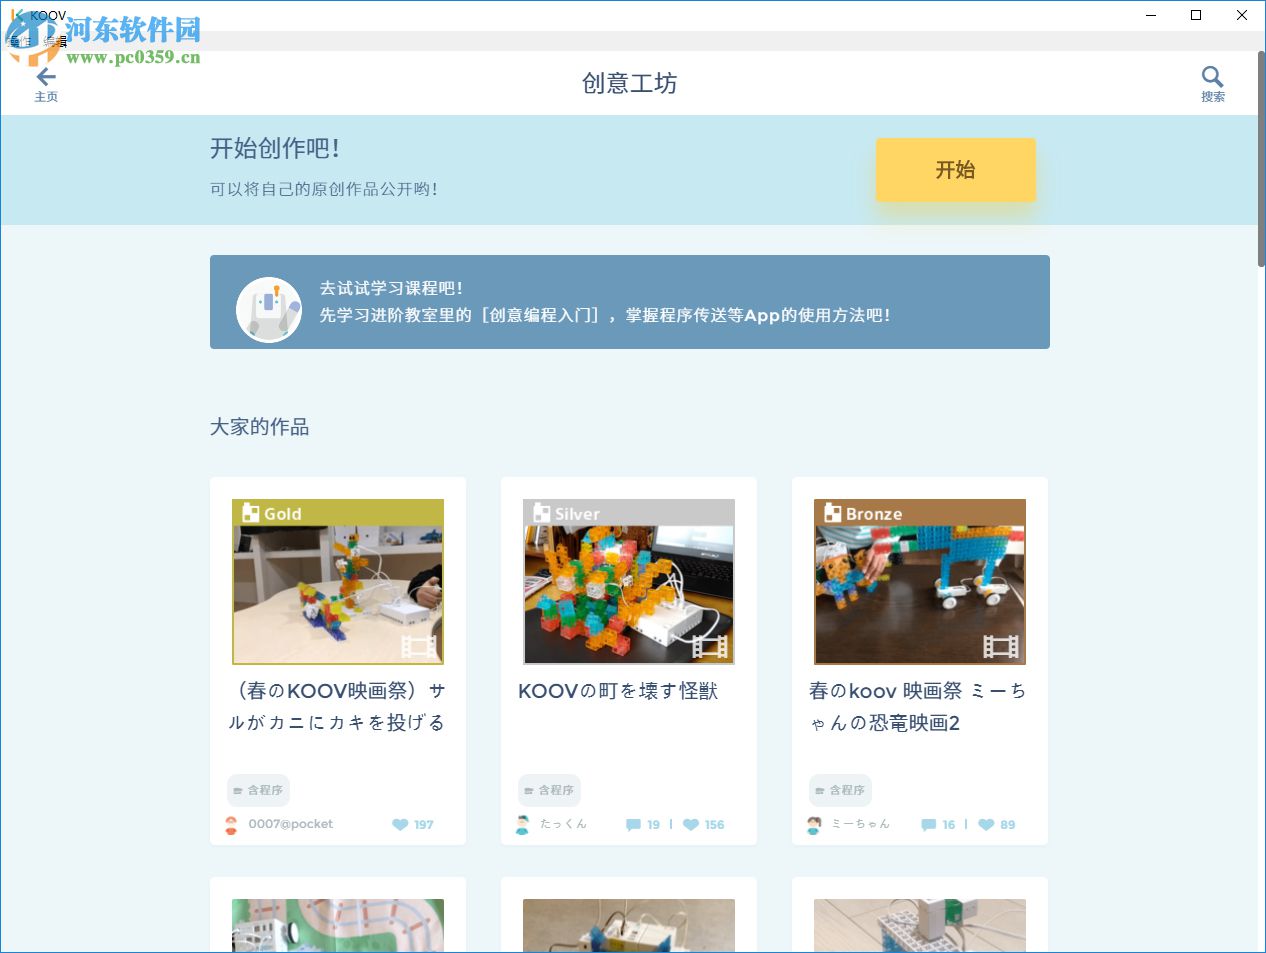Click the 含程序 tag on the Silver card
The image size is (1266, 953).
tap(549, 790)
